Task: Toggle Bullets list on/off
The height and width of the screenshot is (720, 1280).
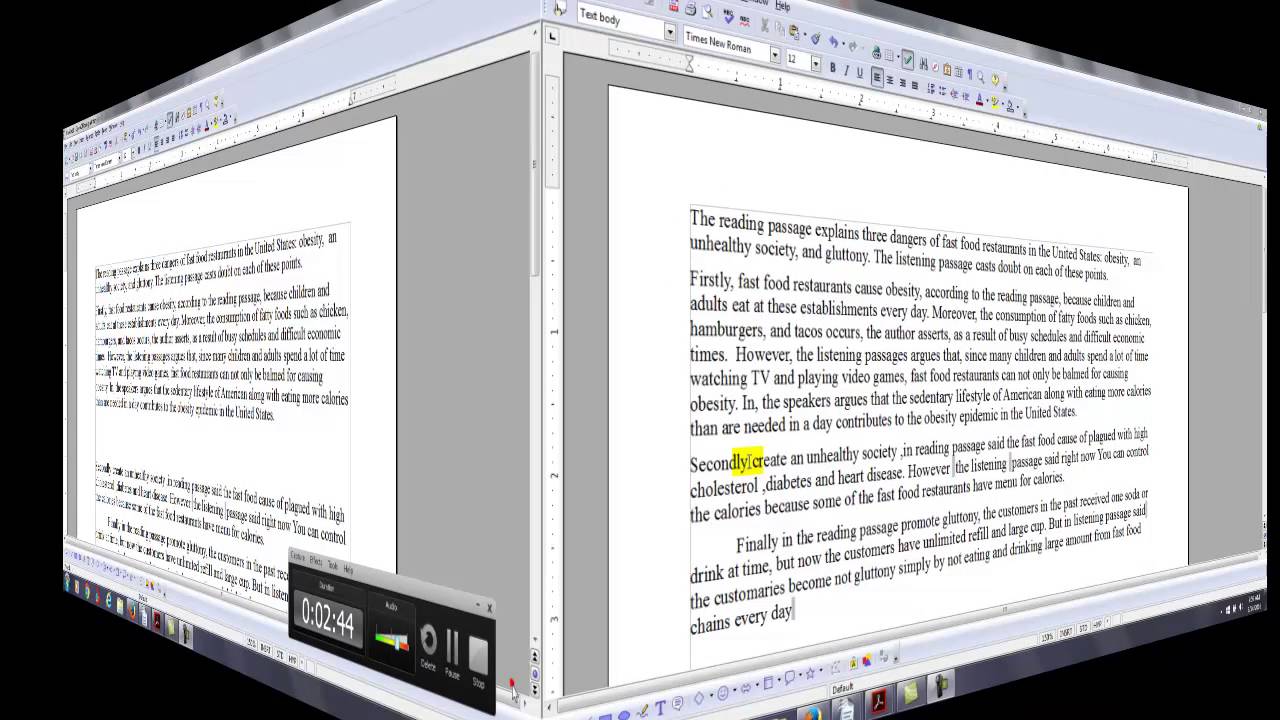Action: 942,92
